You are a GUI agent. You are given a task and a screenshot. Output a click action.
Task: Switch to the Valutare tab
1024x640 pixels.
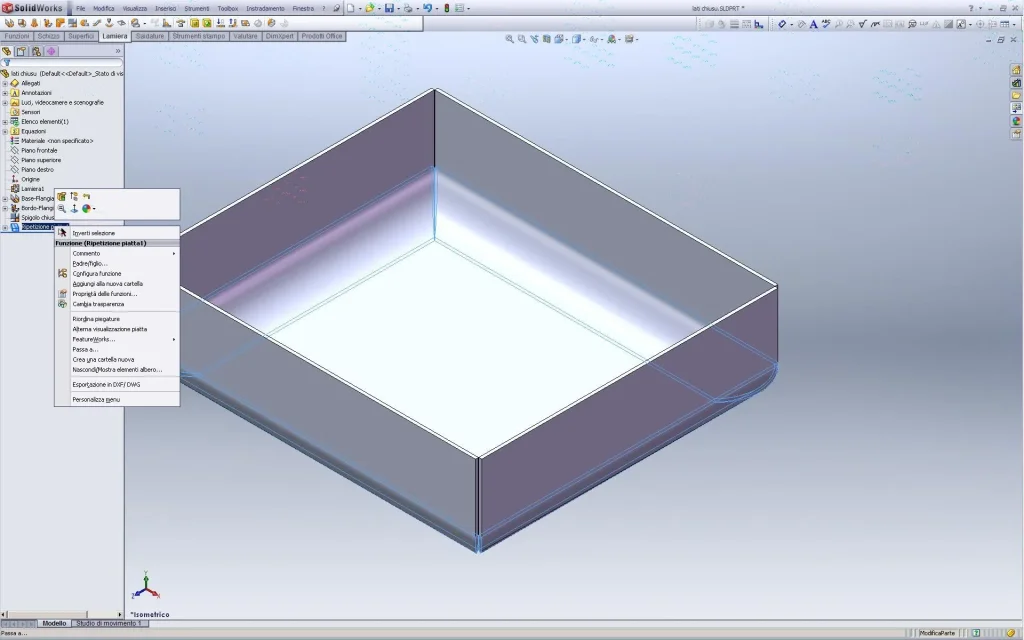(x=245, y=36)
